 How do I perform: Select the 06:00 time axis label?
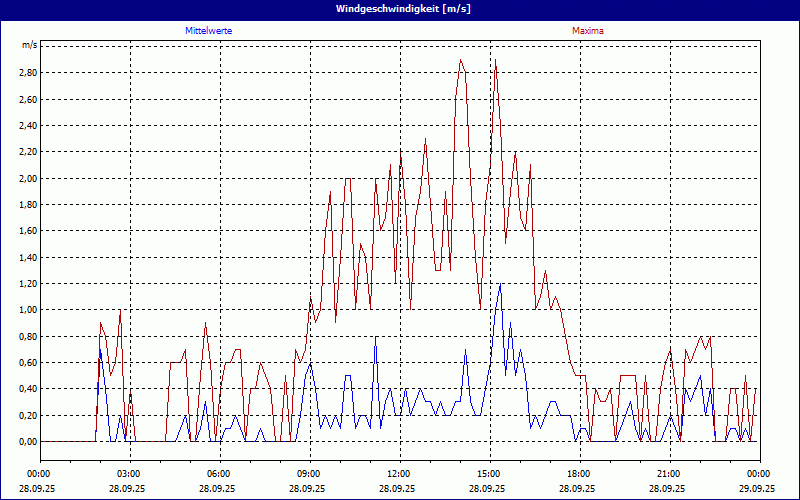coord(219,473)
